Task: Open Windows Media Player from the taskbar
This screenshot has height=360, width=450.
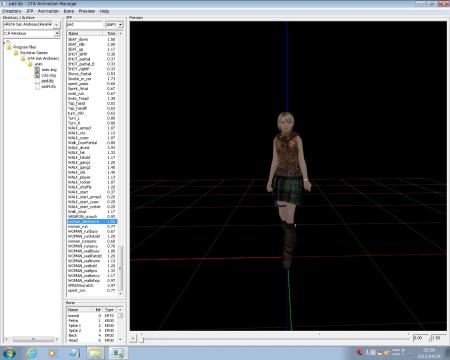Action: 52,353
